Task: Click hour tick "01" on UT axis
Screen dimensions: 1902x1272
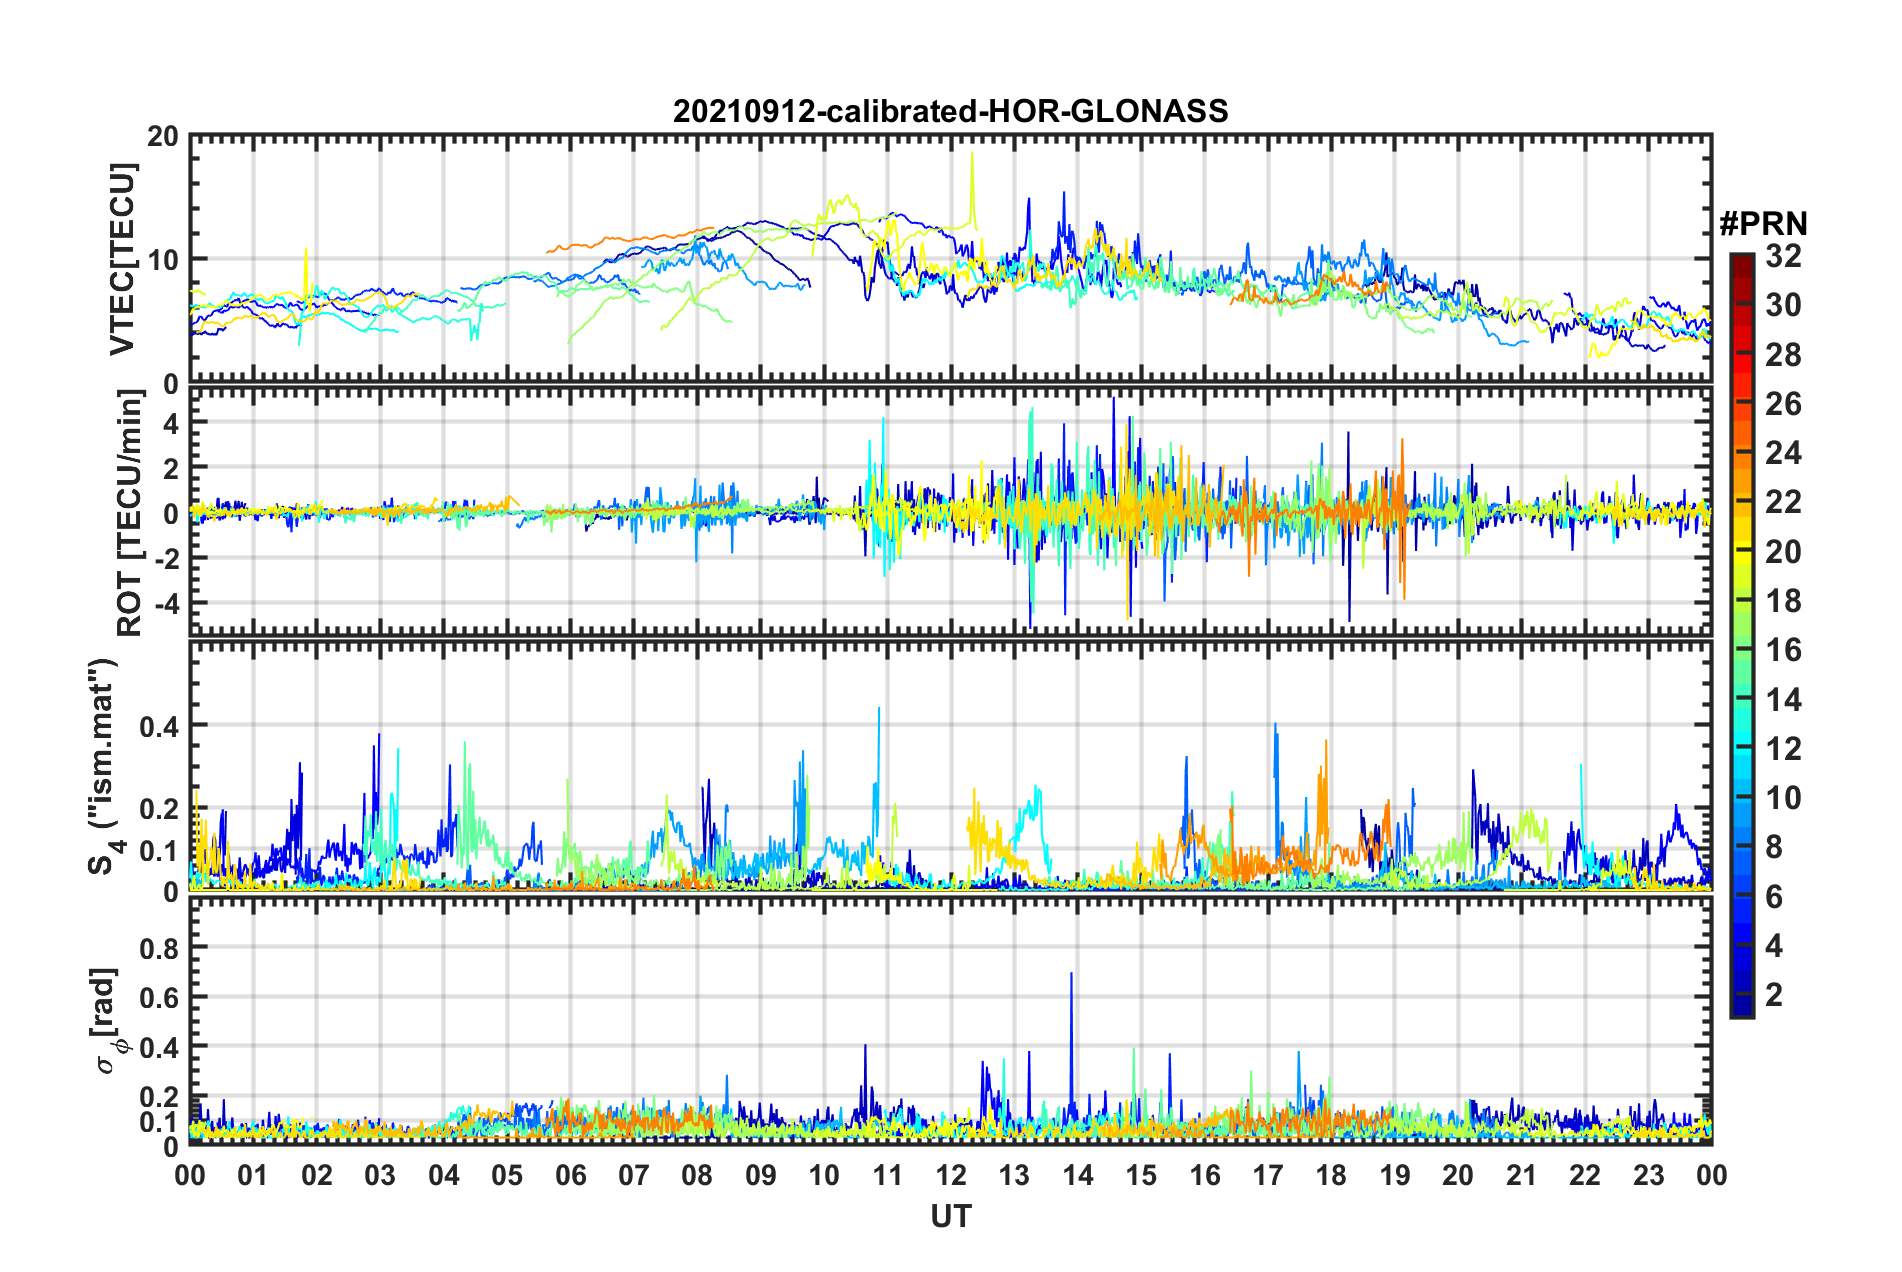Action: pos(253,1175)
